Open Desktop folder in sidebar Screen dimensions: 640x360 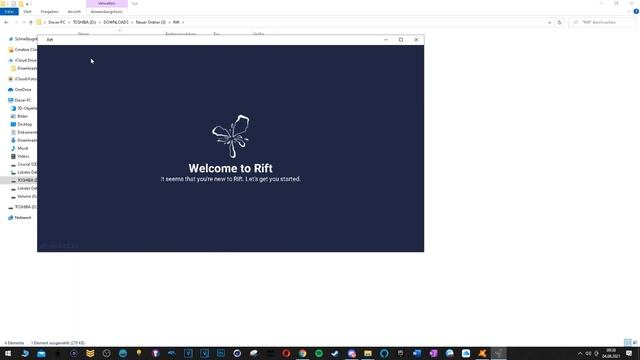pos(21,124)
